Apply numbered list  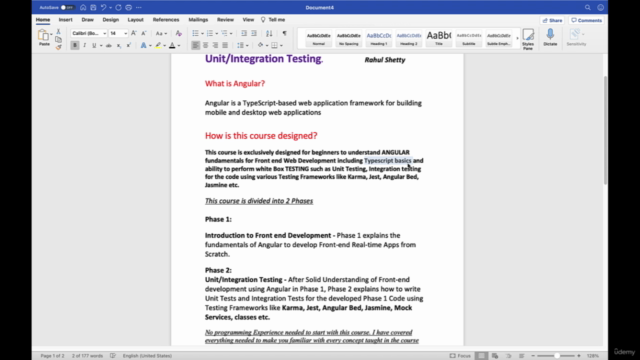pyautogui.click(x=210, y=33)
